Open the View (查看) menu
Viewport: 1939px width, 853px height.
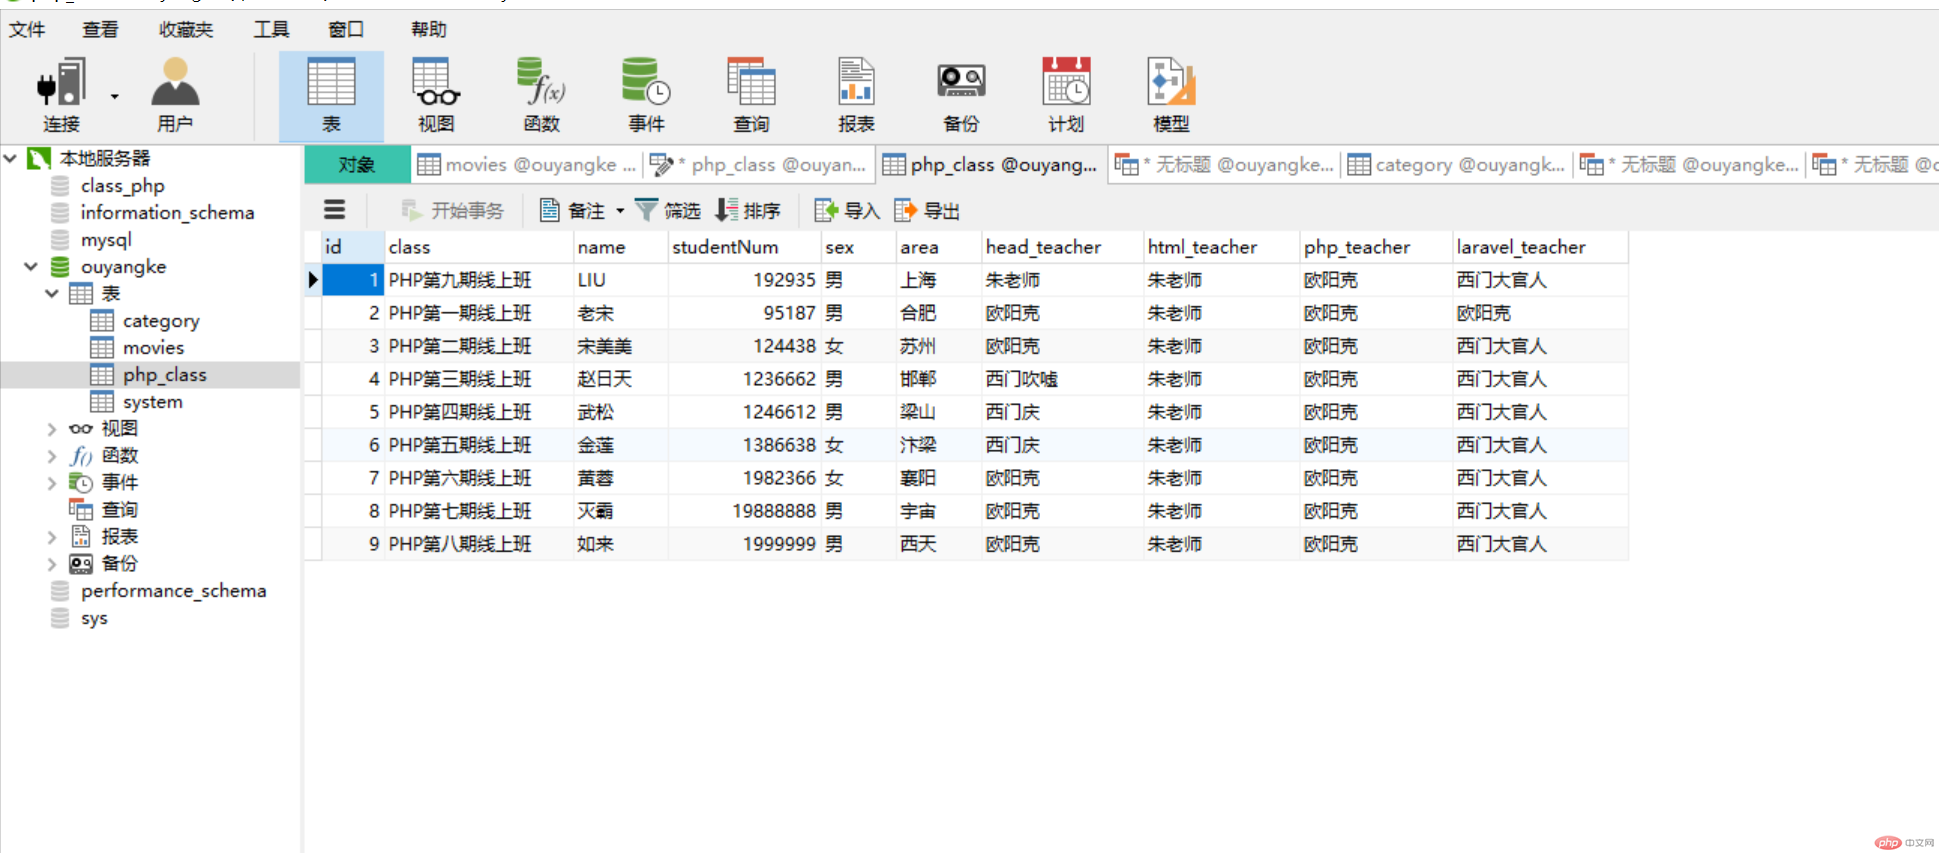point(100,29)
